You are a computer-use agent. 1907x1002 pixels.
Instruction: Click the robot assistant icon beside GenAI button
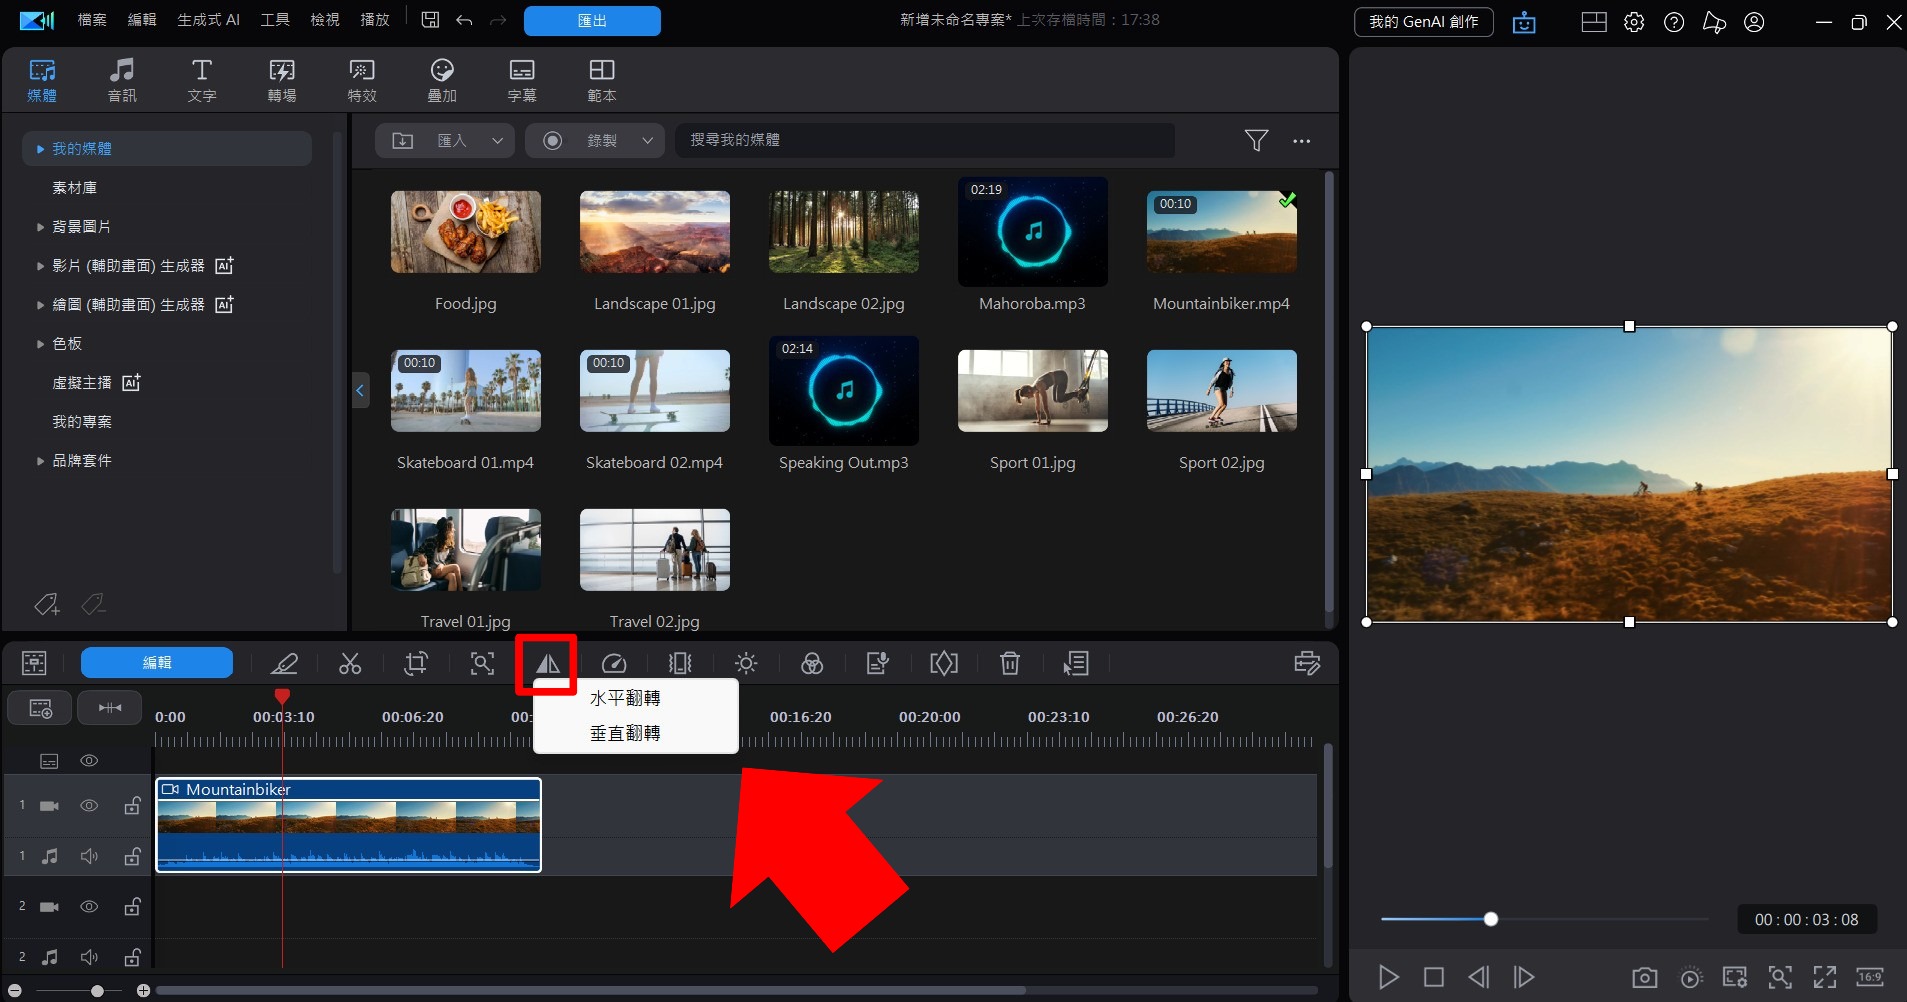click(1524, 22)
